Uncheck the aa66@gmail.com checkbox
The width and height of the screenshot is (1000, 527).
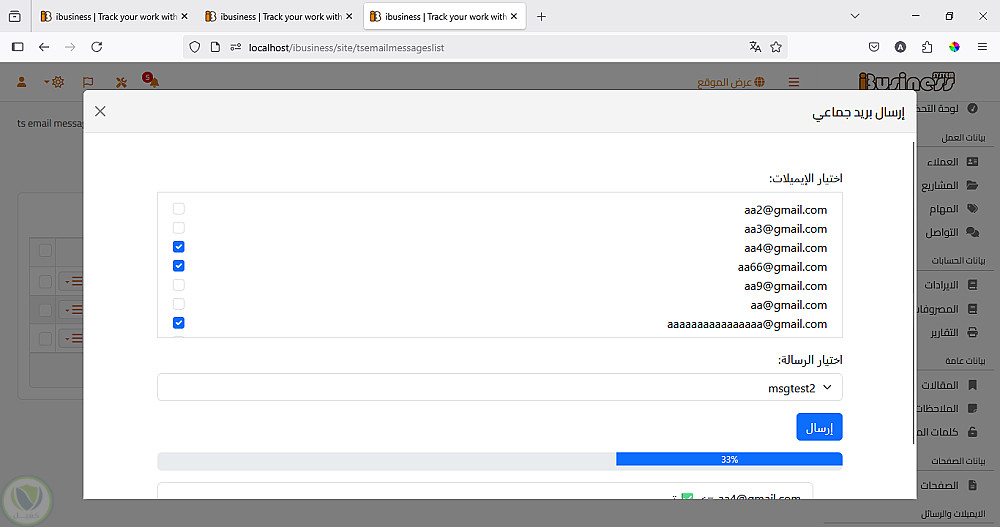[x=179, y=266]
